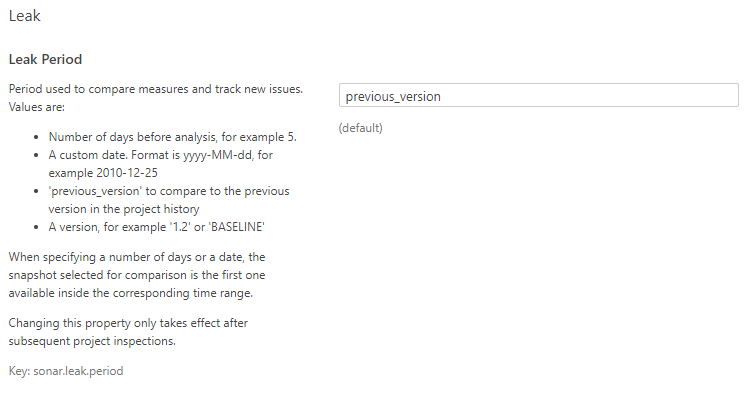Click 'version in the project history' text

tap(124, 209)
